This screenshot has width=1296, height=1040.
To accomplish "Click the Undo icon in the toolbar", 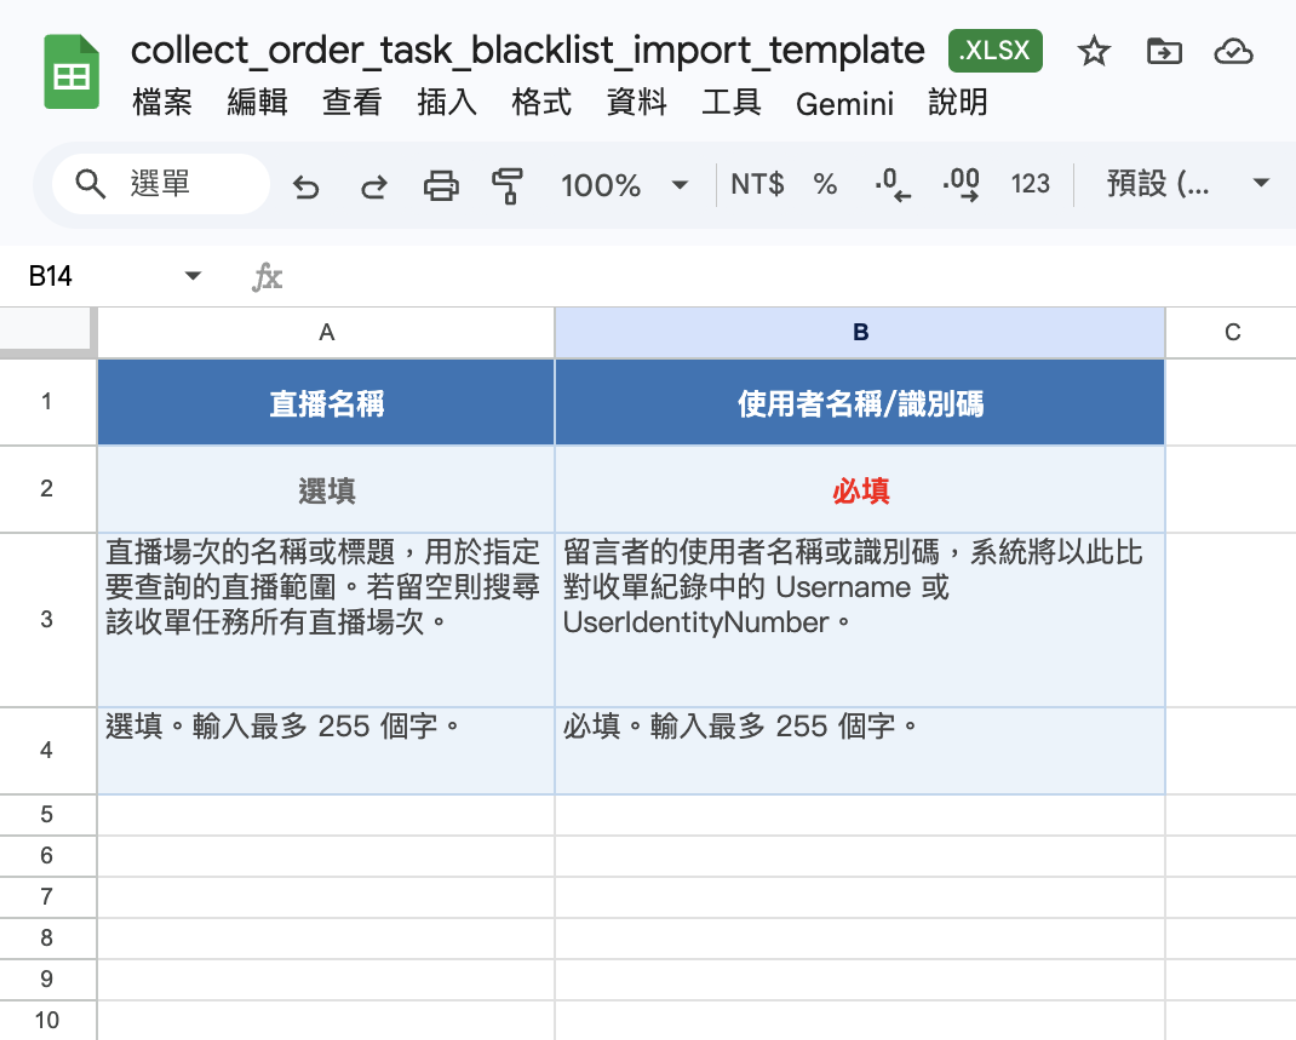I will 306,186.
